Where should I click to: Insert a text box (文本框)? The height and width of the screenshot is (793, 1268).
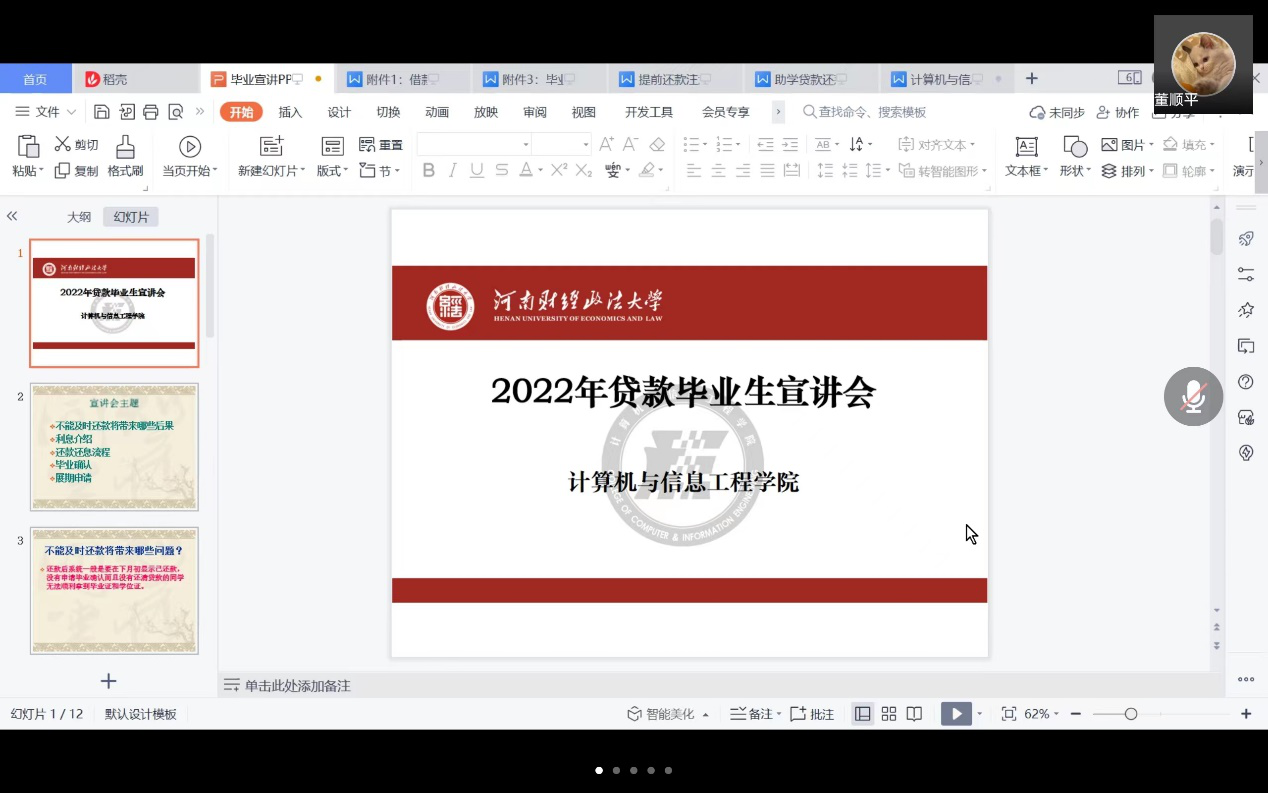[x=1026, y=148]
